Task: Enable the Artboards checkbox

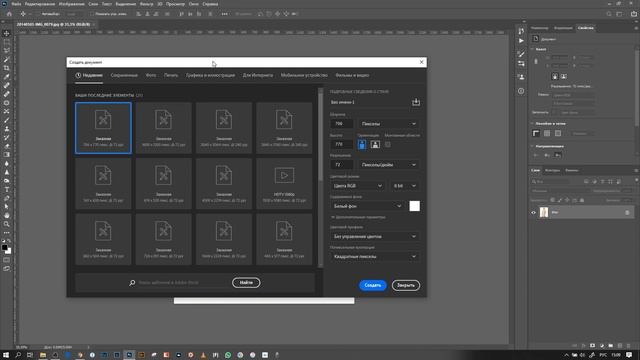Action: [388, 144]
